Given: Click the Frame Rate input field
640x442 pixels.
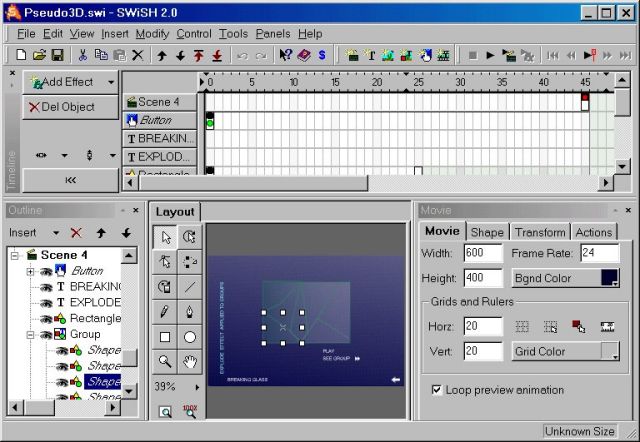Looking at the screenshot, I should [599, 253].
